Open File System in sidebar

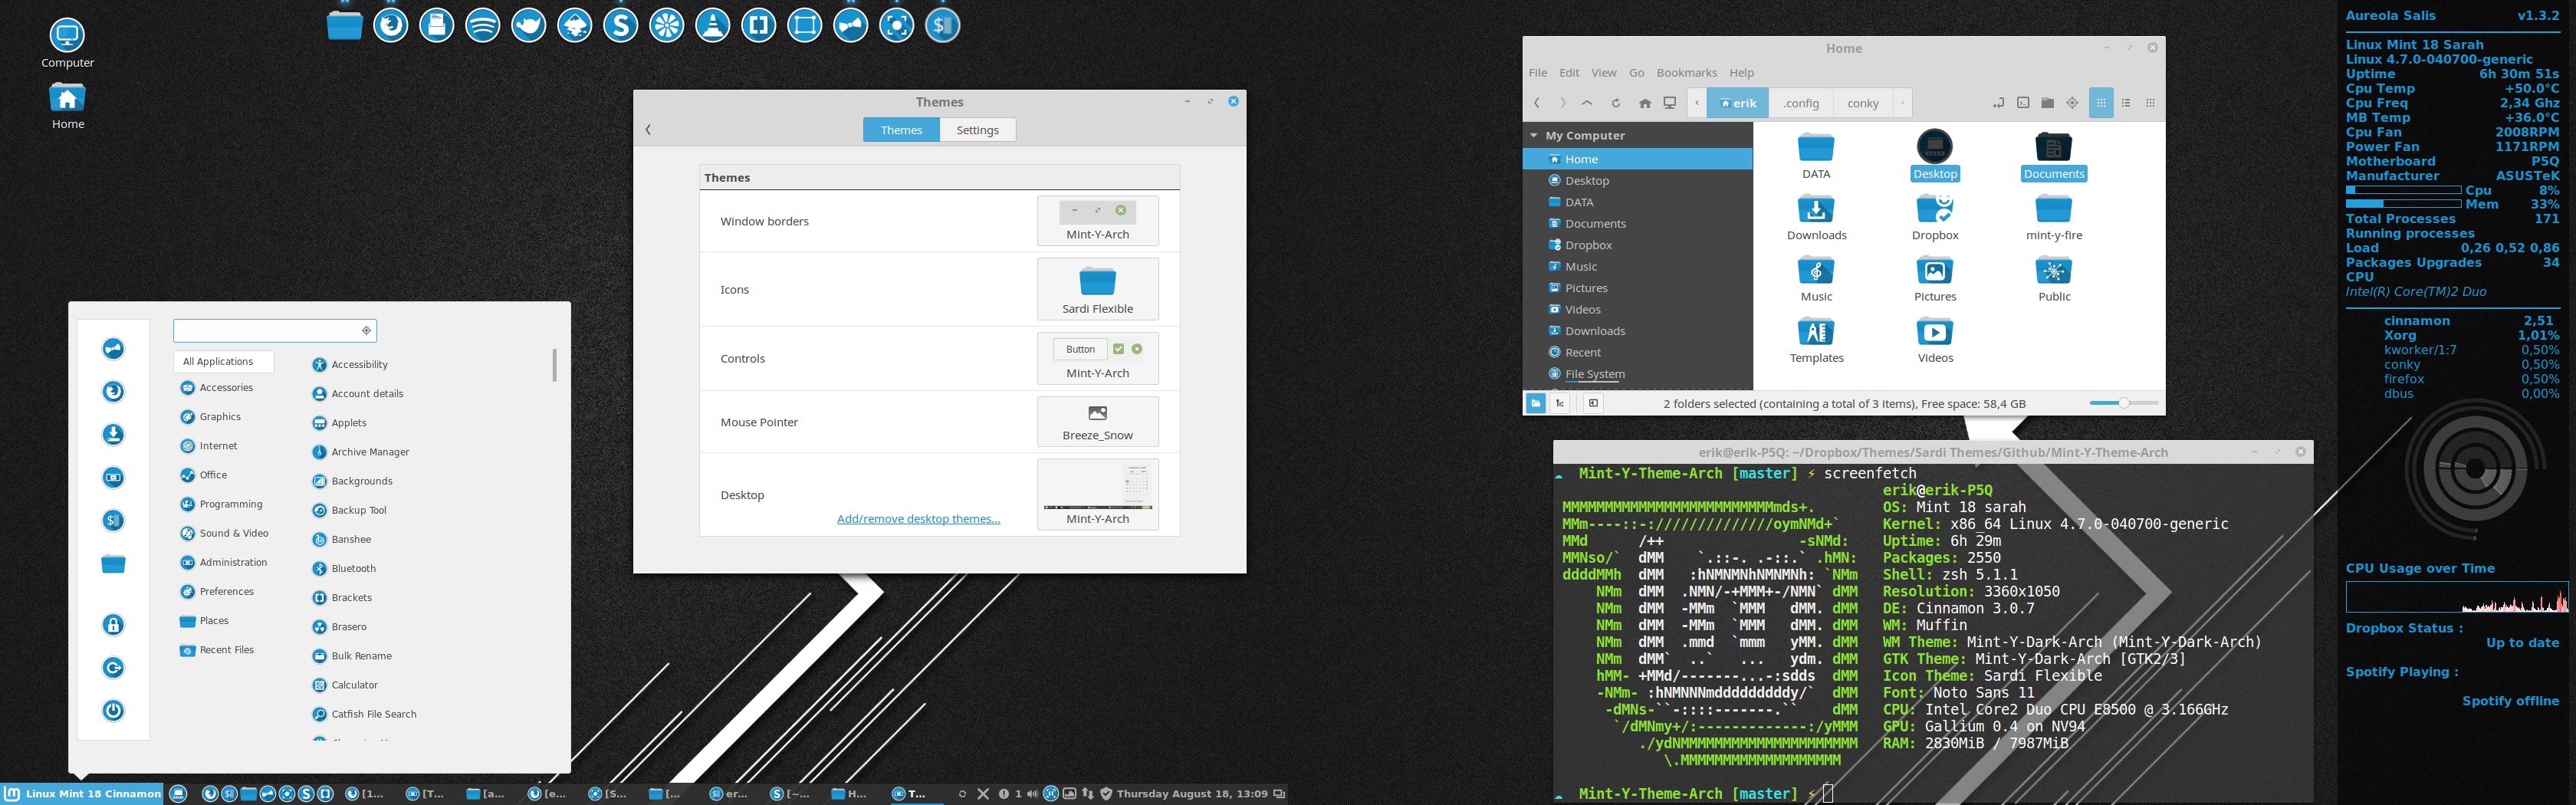pyautogui.click(x=1594, y=374)
